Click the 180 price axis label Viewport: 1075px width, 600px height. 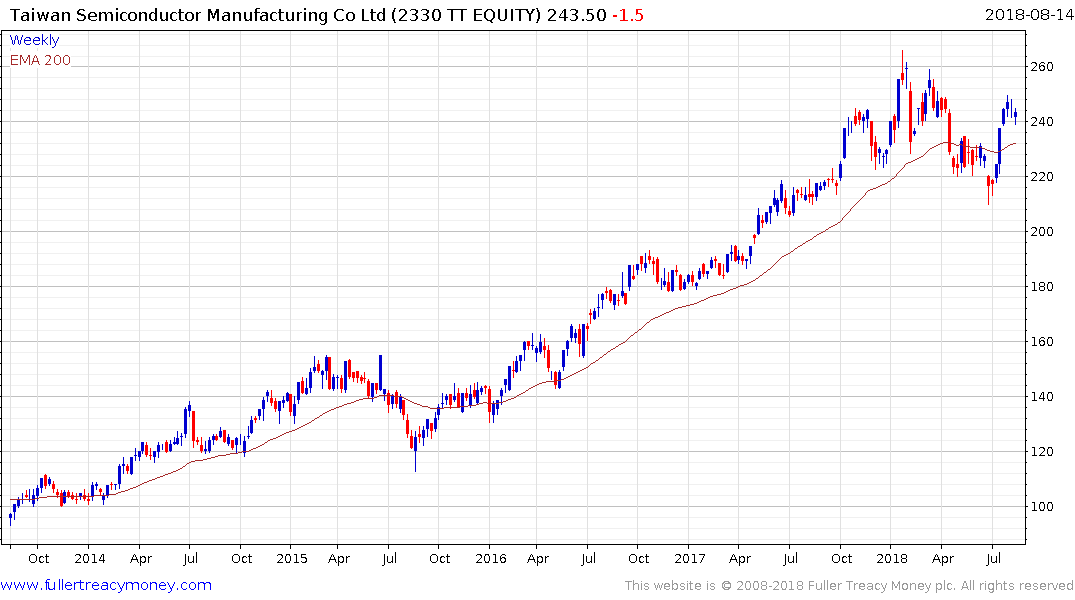1041,287
